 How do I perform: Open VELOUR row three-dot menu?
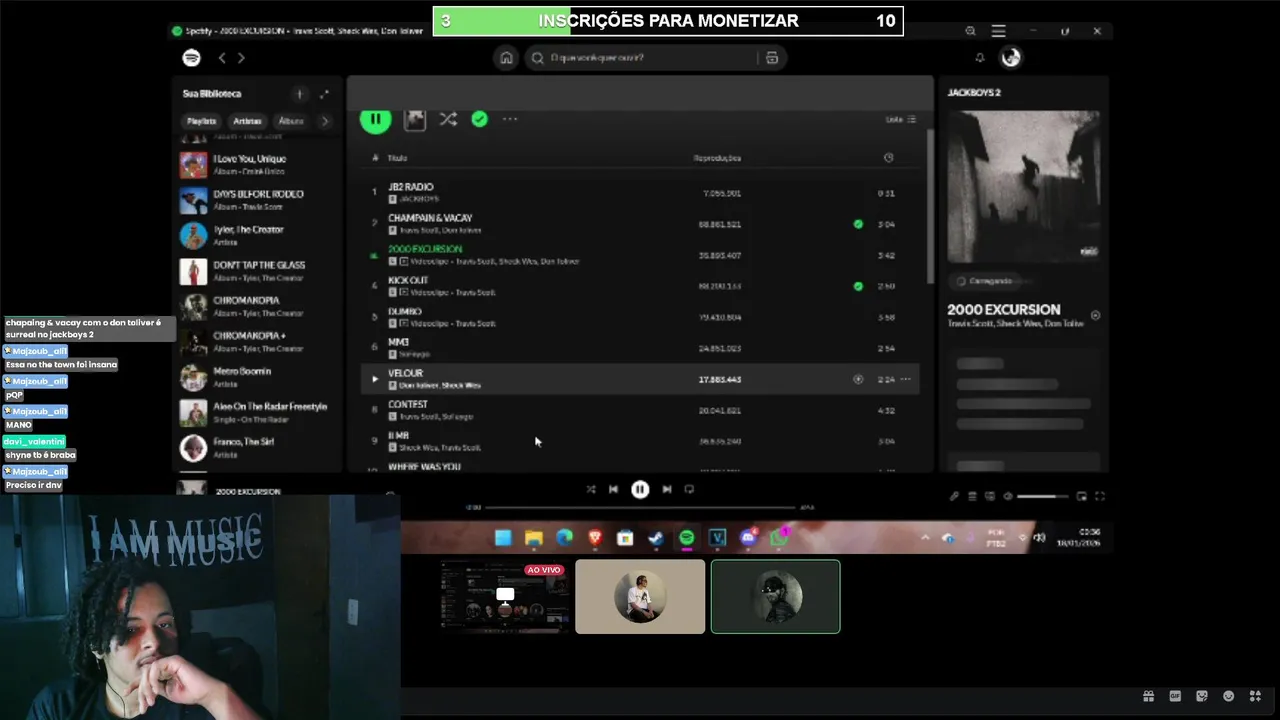click(905, 379)
